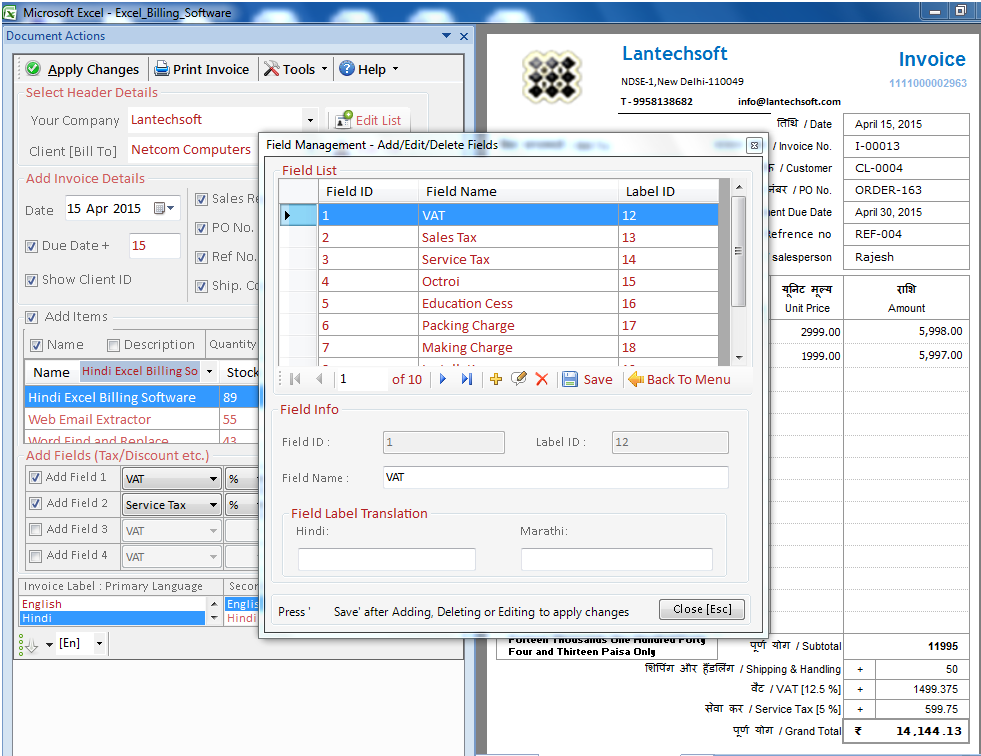Close the Document Actions pane
Screen dimensions: 981x756
pyautogui.click(x=464, y=36)
